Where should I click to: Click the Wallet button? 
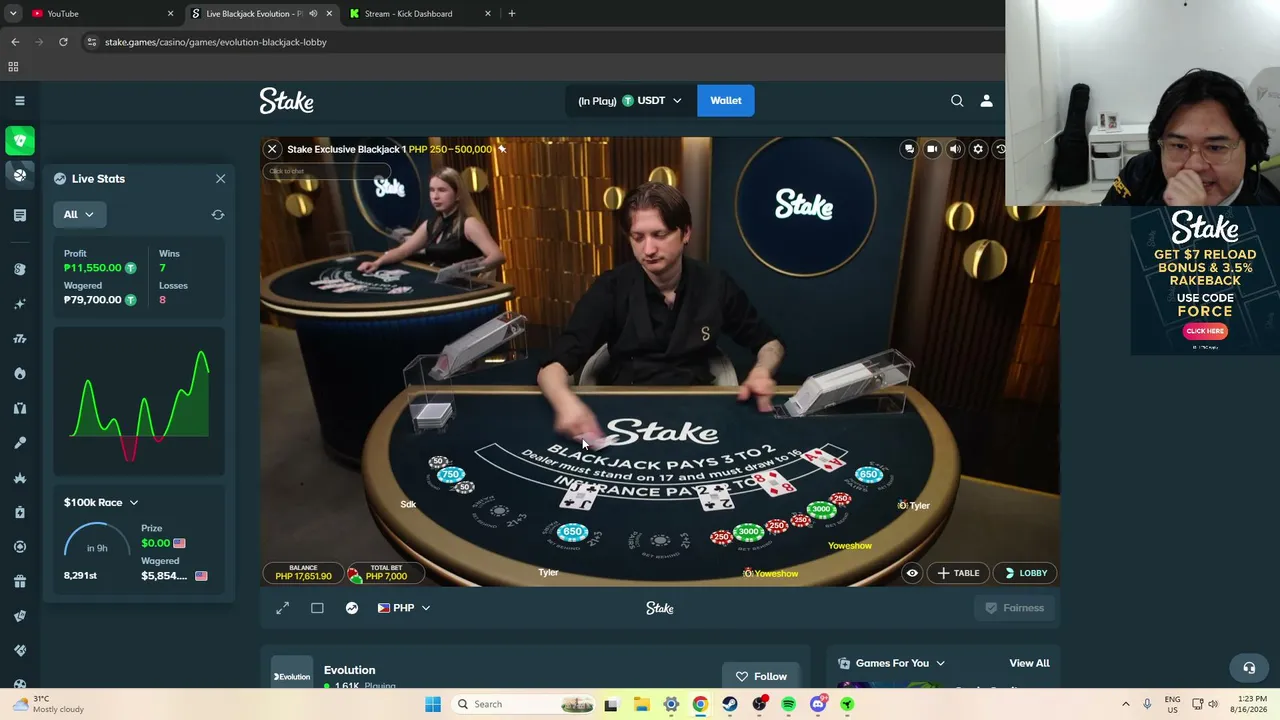[x=726, y=100]
